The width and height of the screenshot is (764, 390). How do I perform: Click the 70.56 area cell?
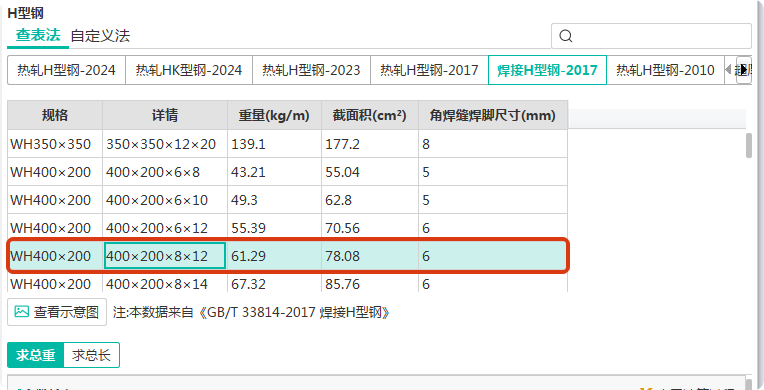(x=370, y=228)
